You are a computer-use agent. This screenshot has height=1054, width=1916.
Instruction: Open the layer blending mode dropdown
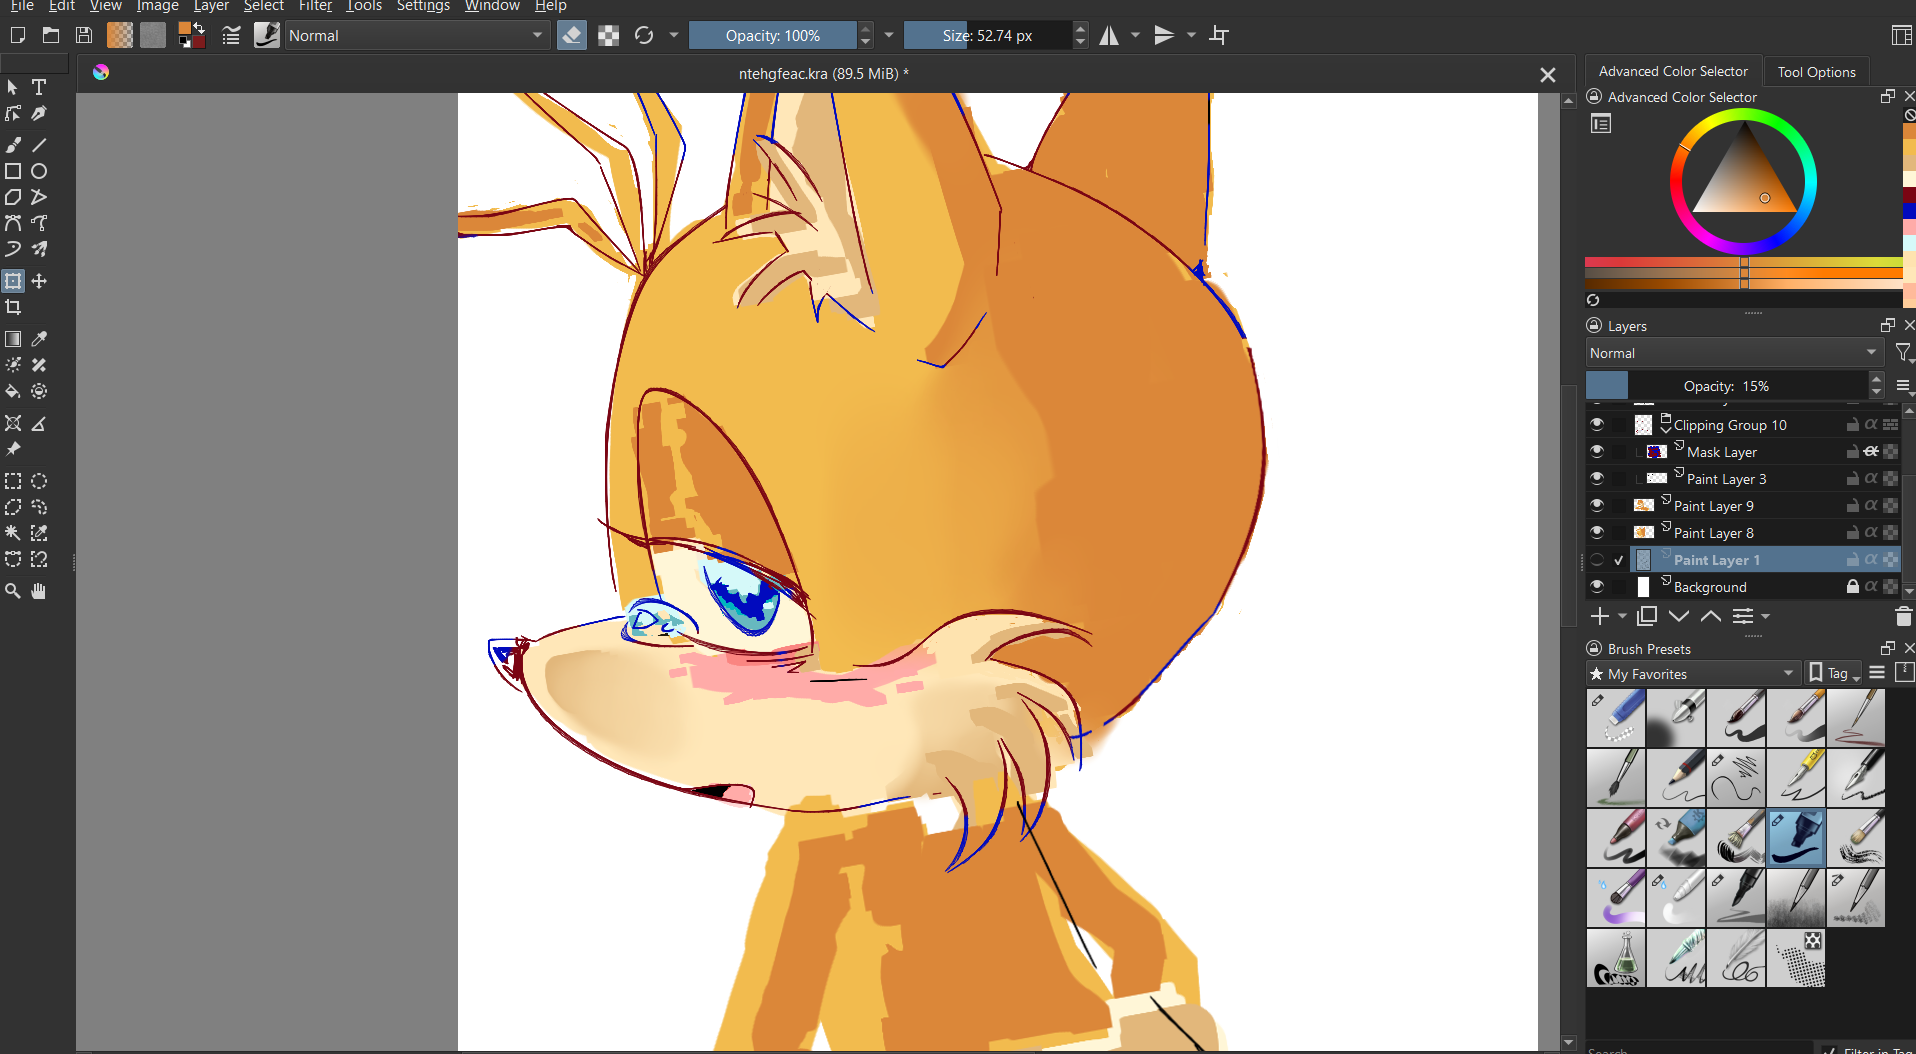coord(1733,353)
